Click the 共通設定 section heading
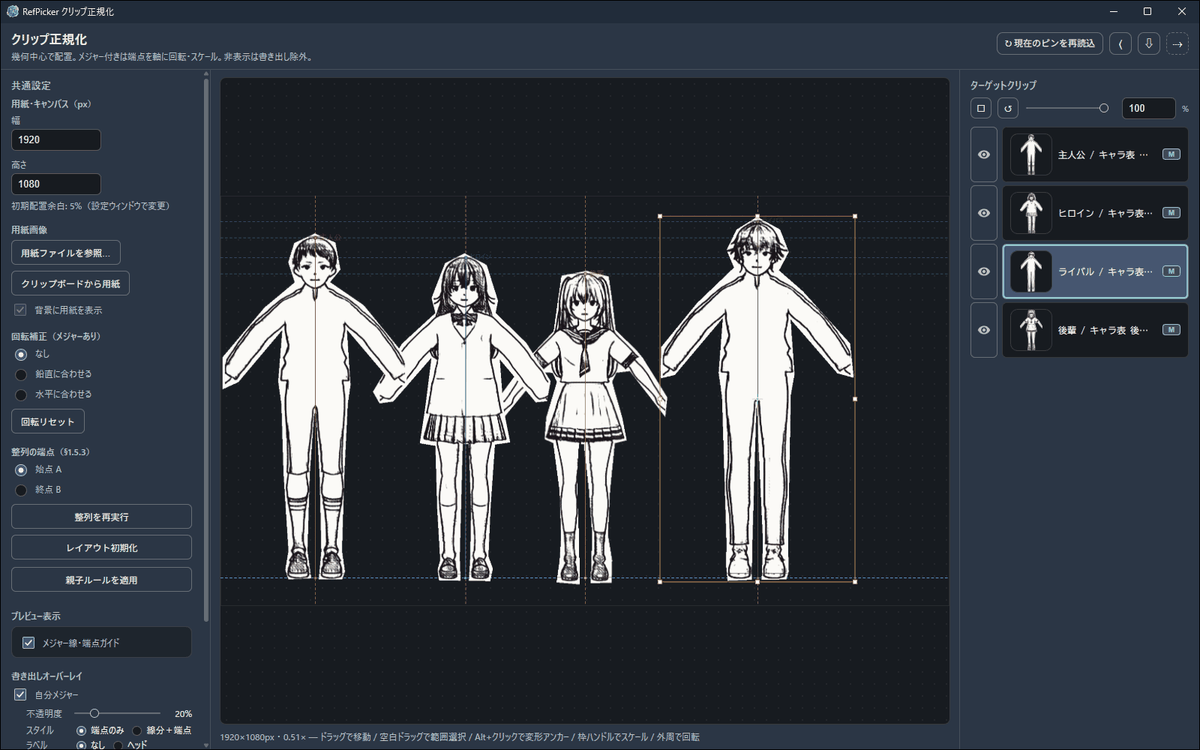This screenshot has width=1200, height=750. pos(31,86)
